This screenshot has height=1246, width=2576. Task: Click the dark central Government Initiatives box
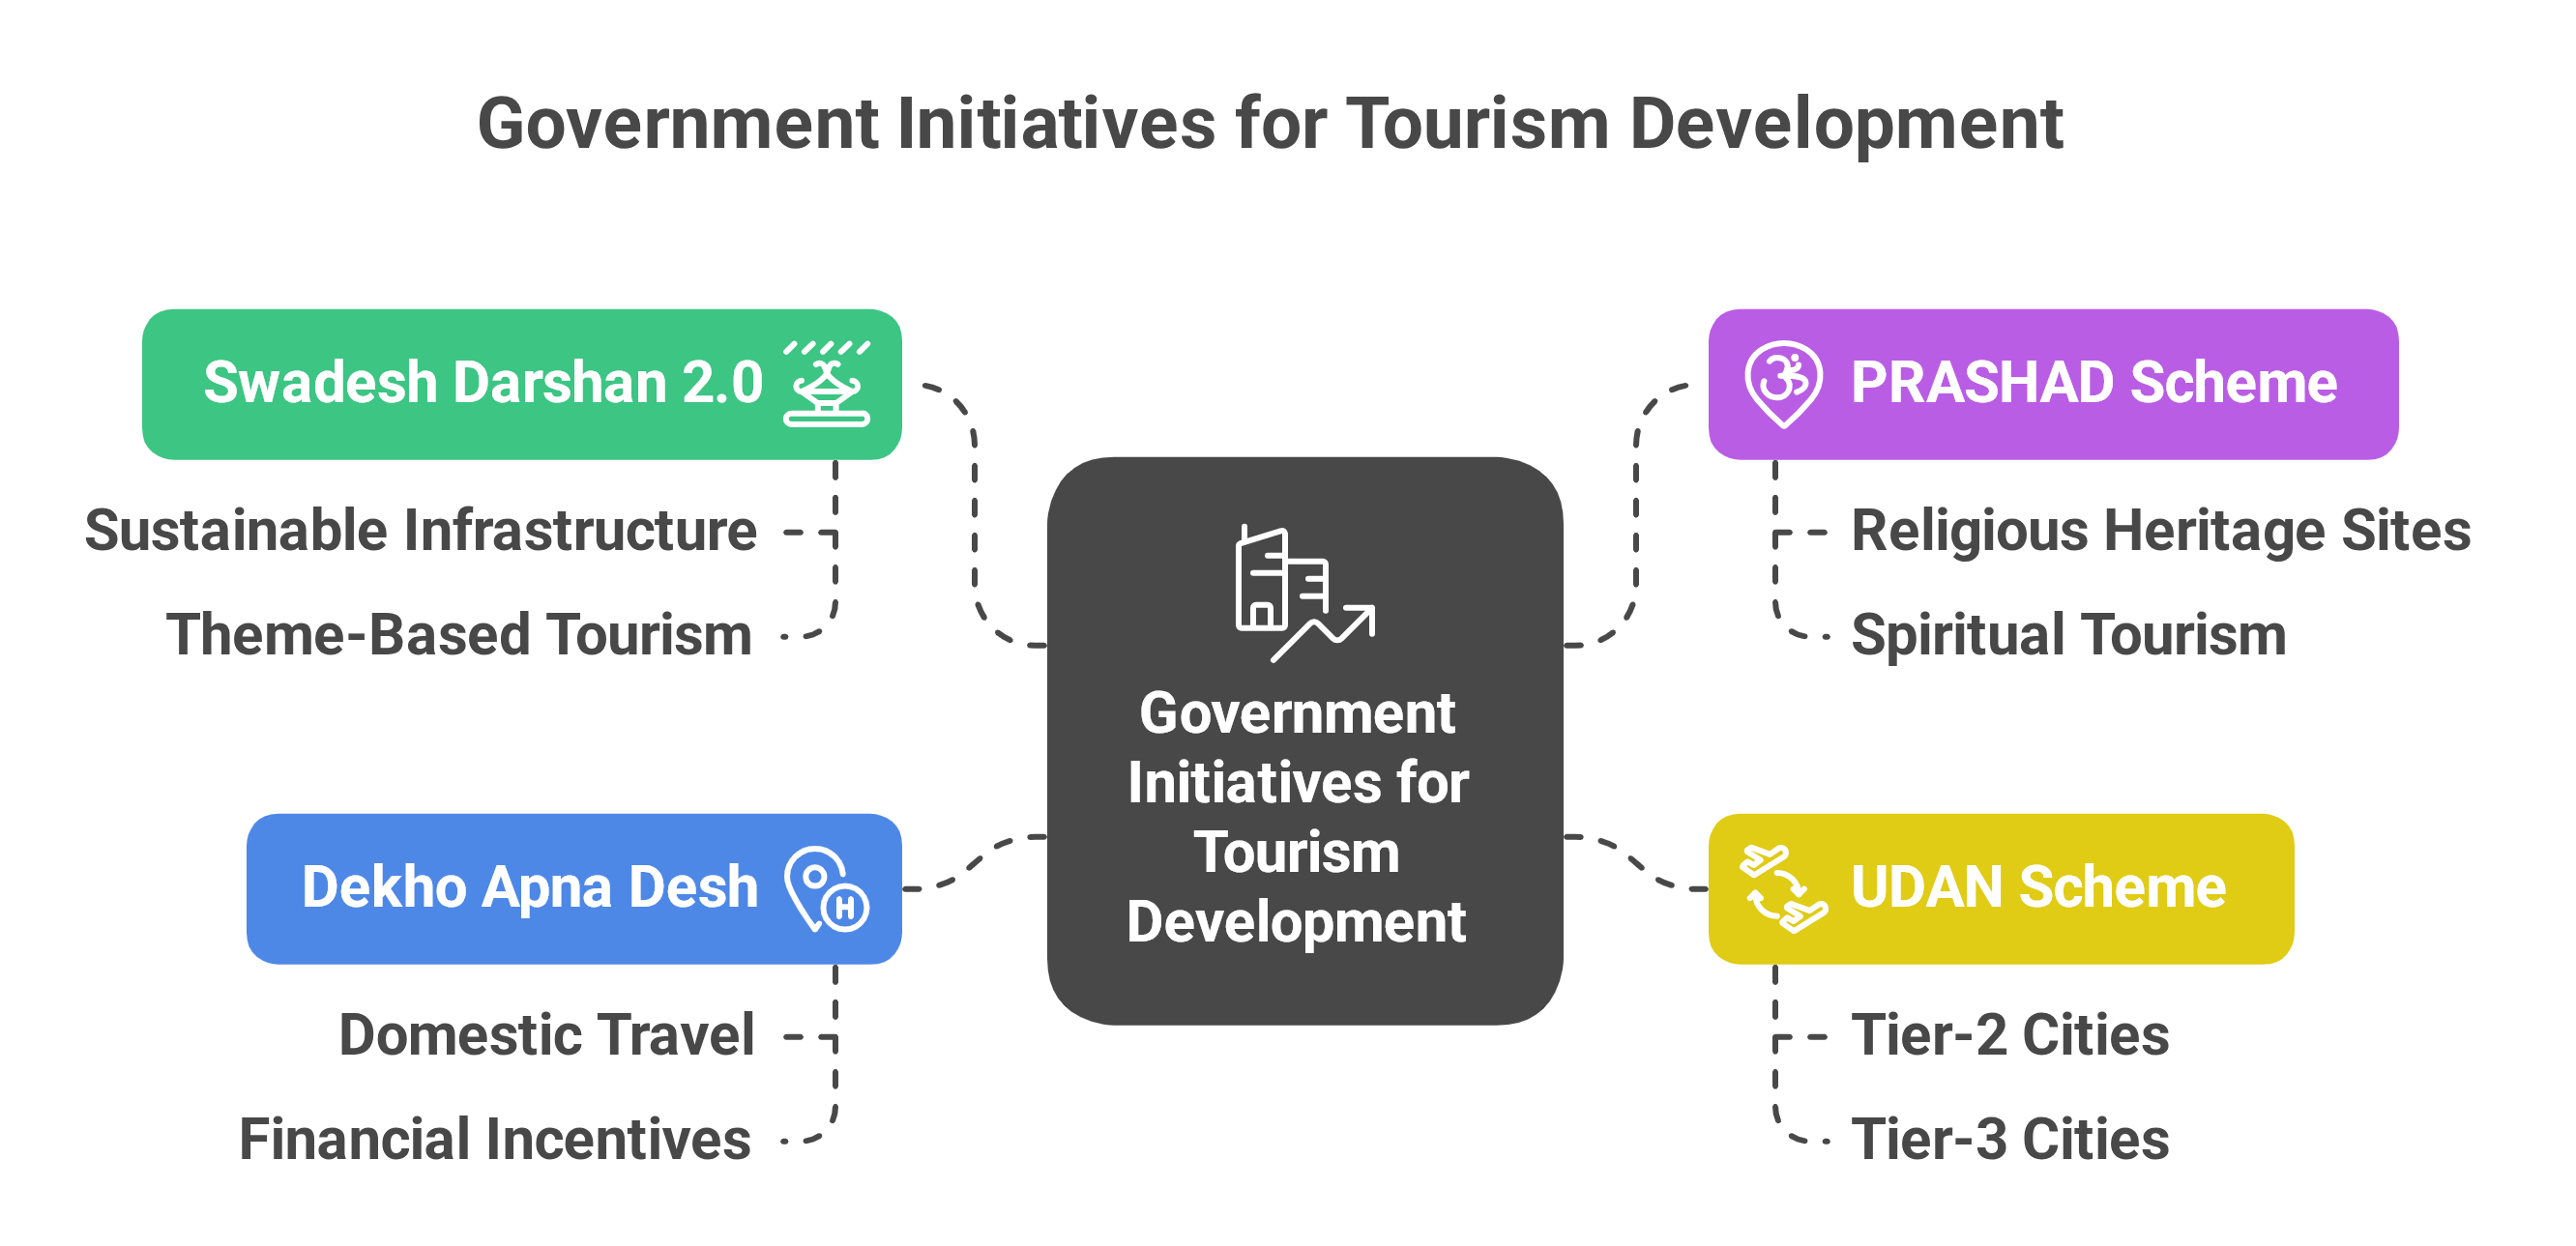(x=1305, y=741)
